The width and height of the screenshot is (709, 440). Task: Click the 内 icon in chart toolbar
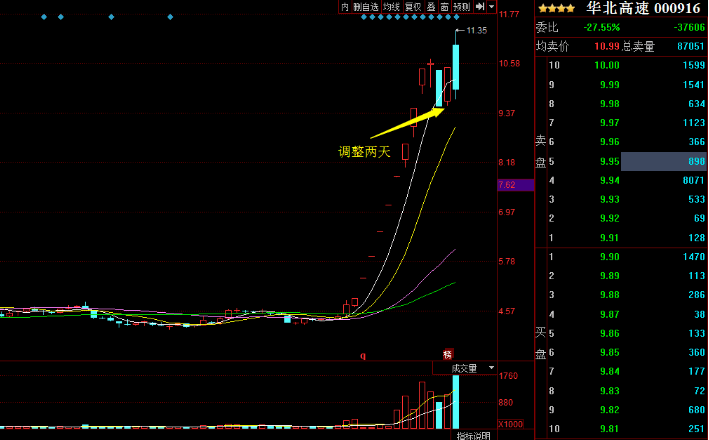pos(345,7)
